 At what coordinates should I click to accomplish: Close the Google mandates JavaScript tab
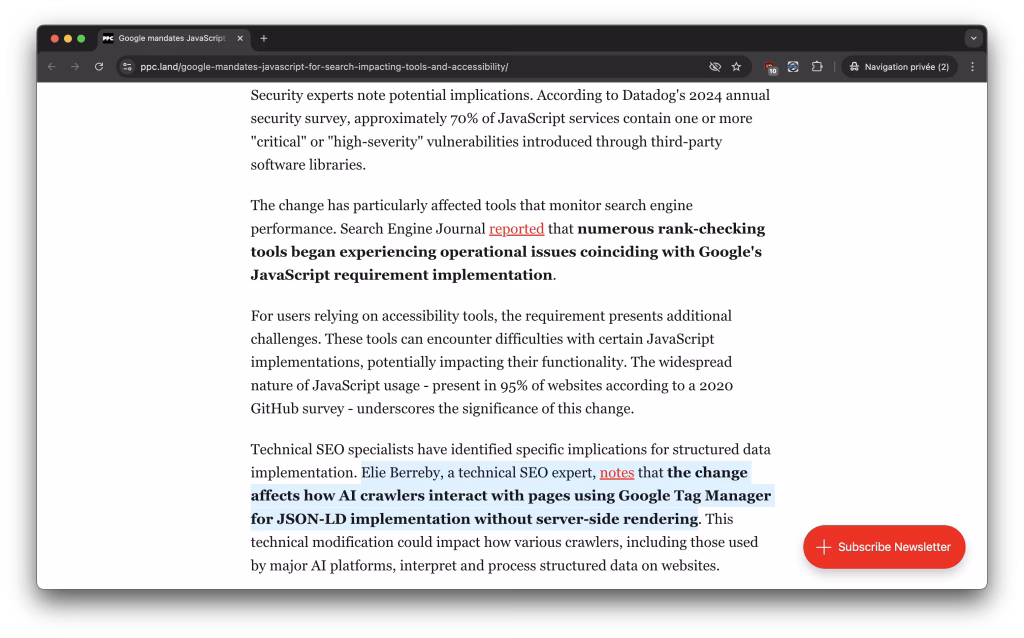click(x=240, y=38)
